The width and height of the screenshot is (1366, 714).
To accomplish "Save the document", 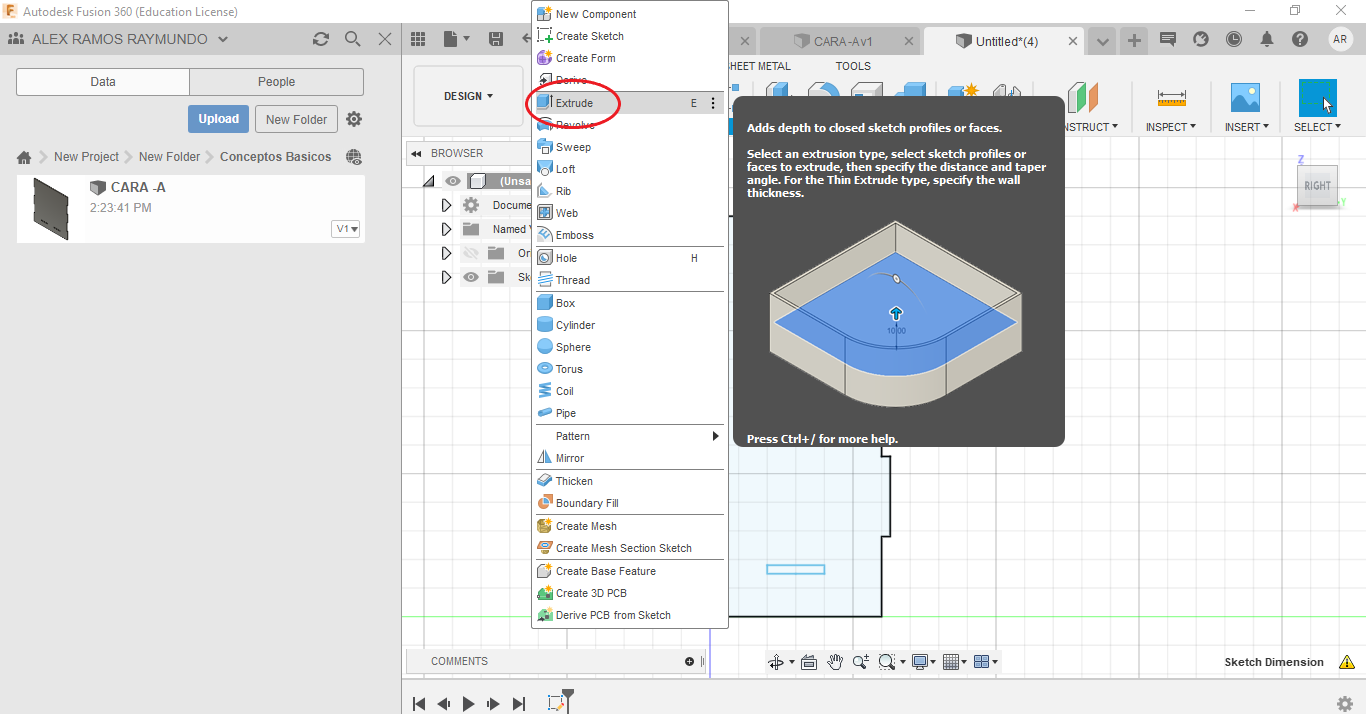I will click(x=496, y=39).
